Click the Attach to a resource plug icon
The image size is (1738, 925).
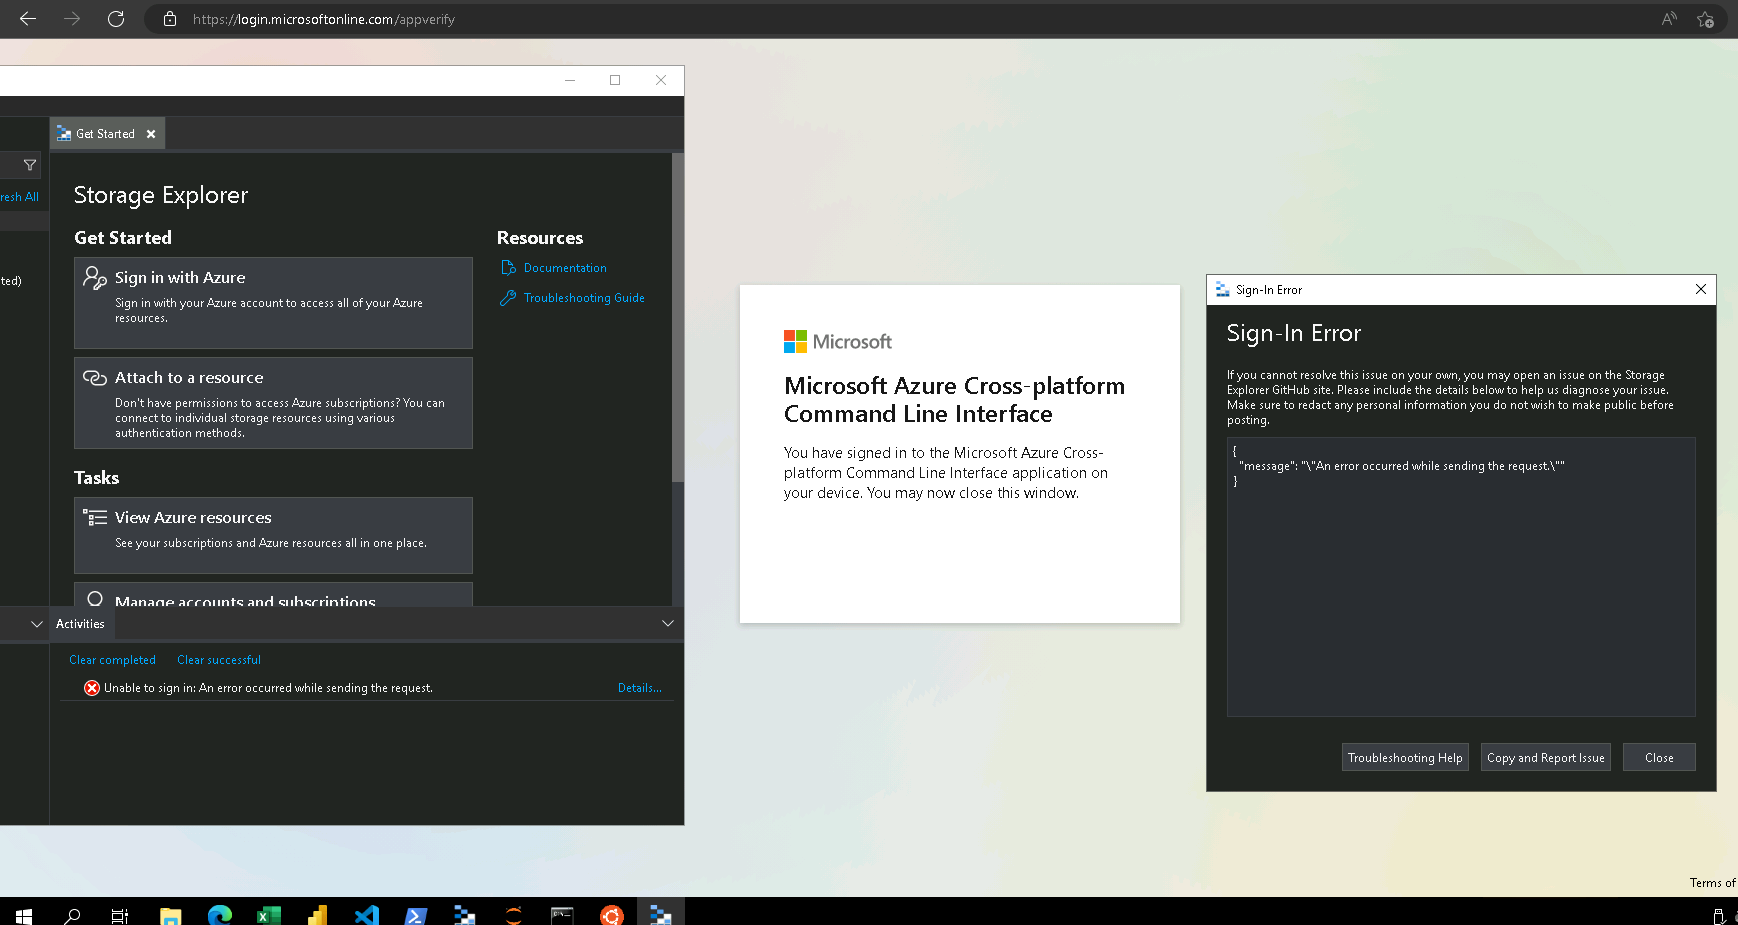95,377
